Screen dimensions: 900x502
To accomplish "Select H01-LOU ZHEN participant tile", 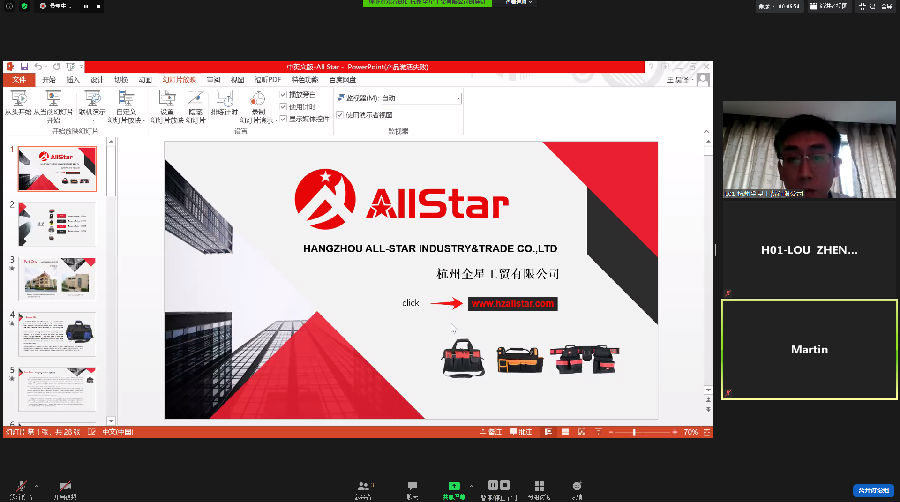I will [809, 250].
